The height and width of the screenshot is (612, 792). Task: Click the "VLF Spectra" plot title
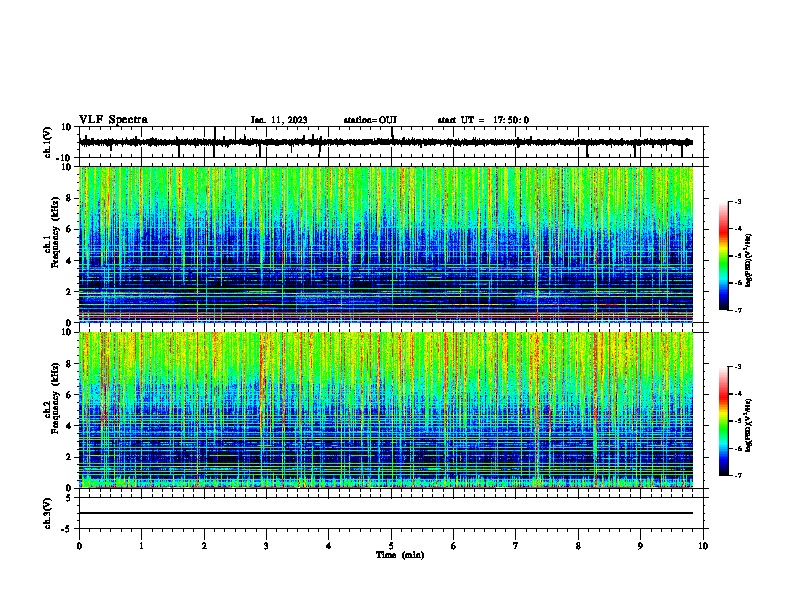[113, 119]
